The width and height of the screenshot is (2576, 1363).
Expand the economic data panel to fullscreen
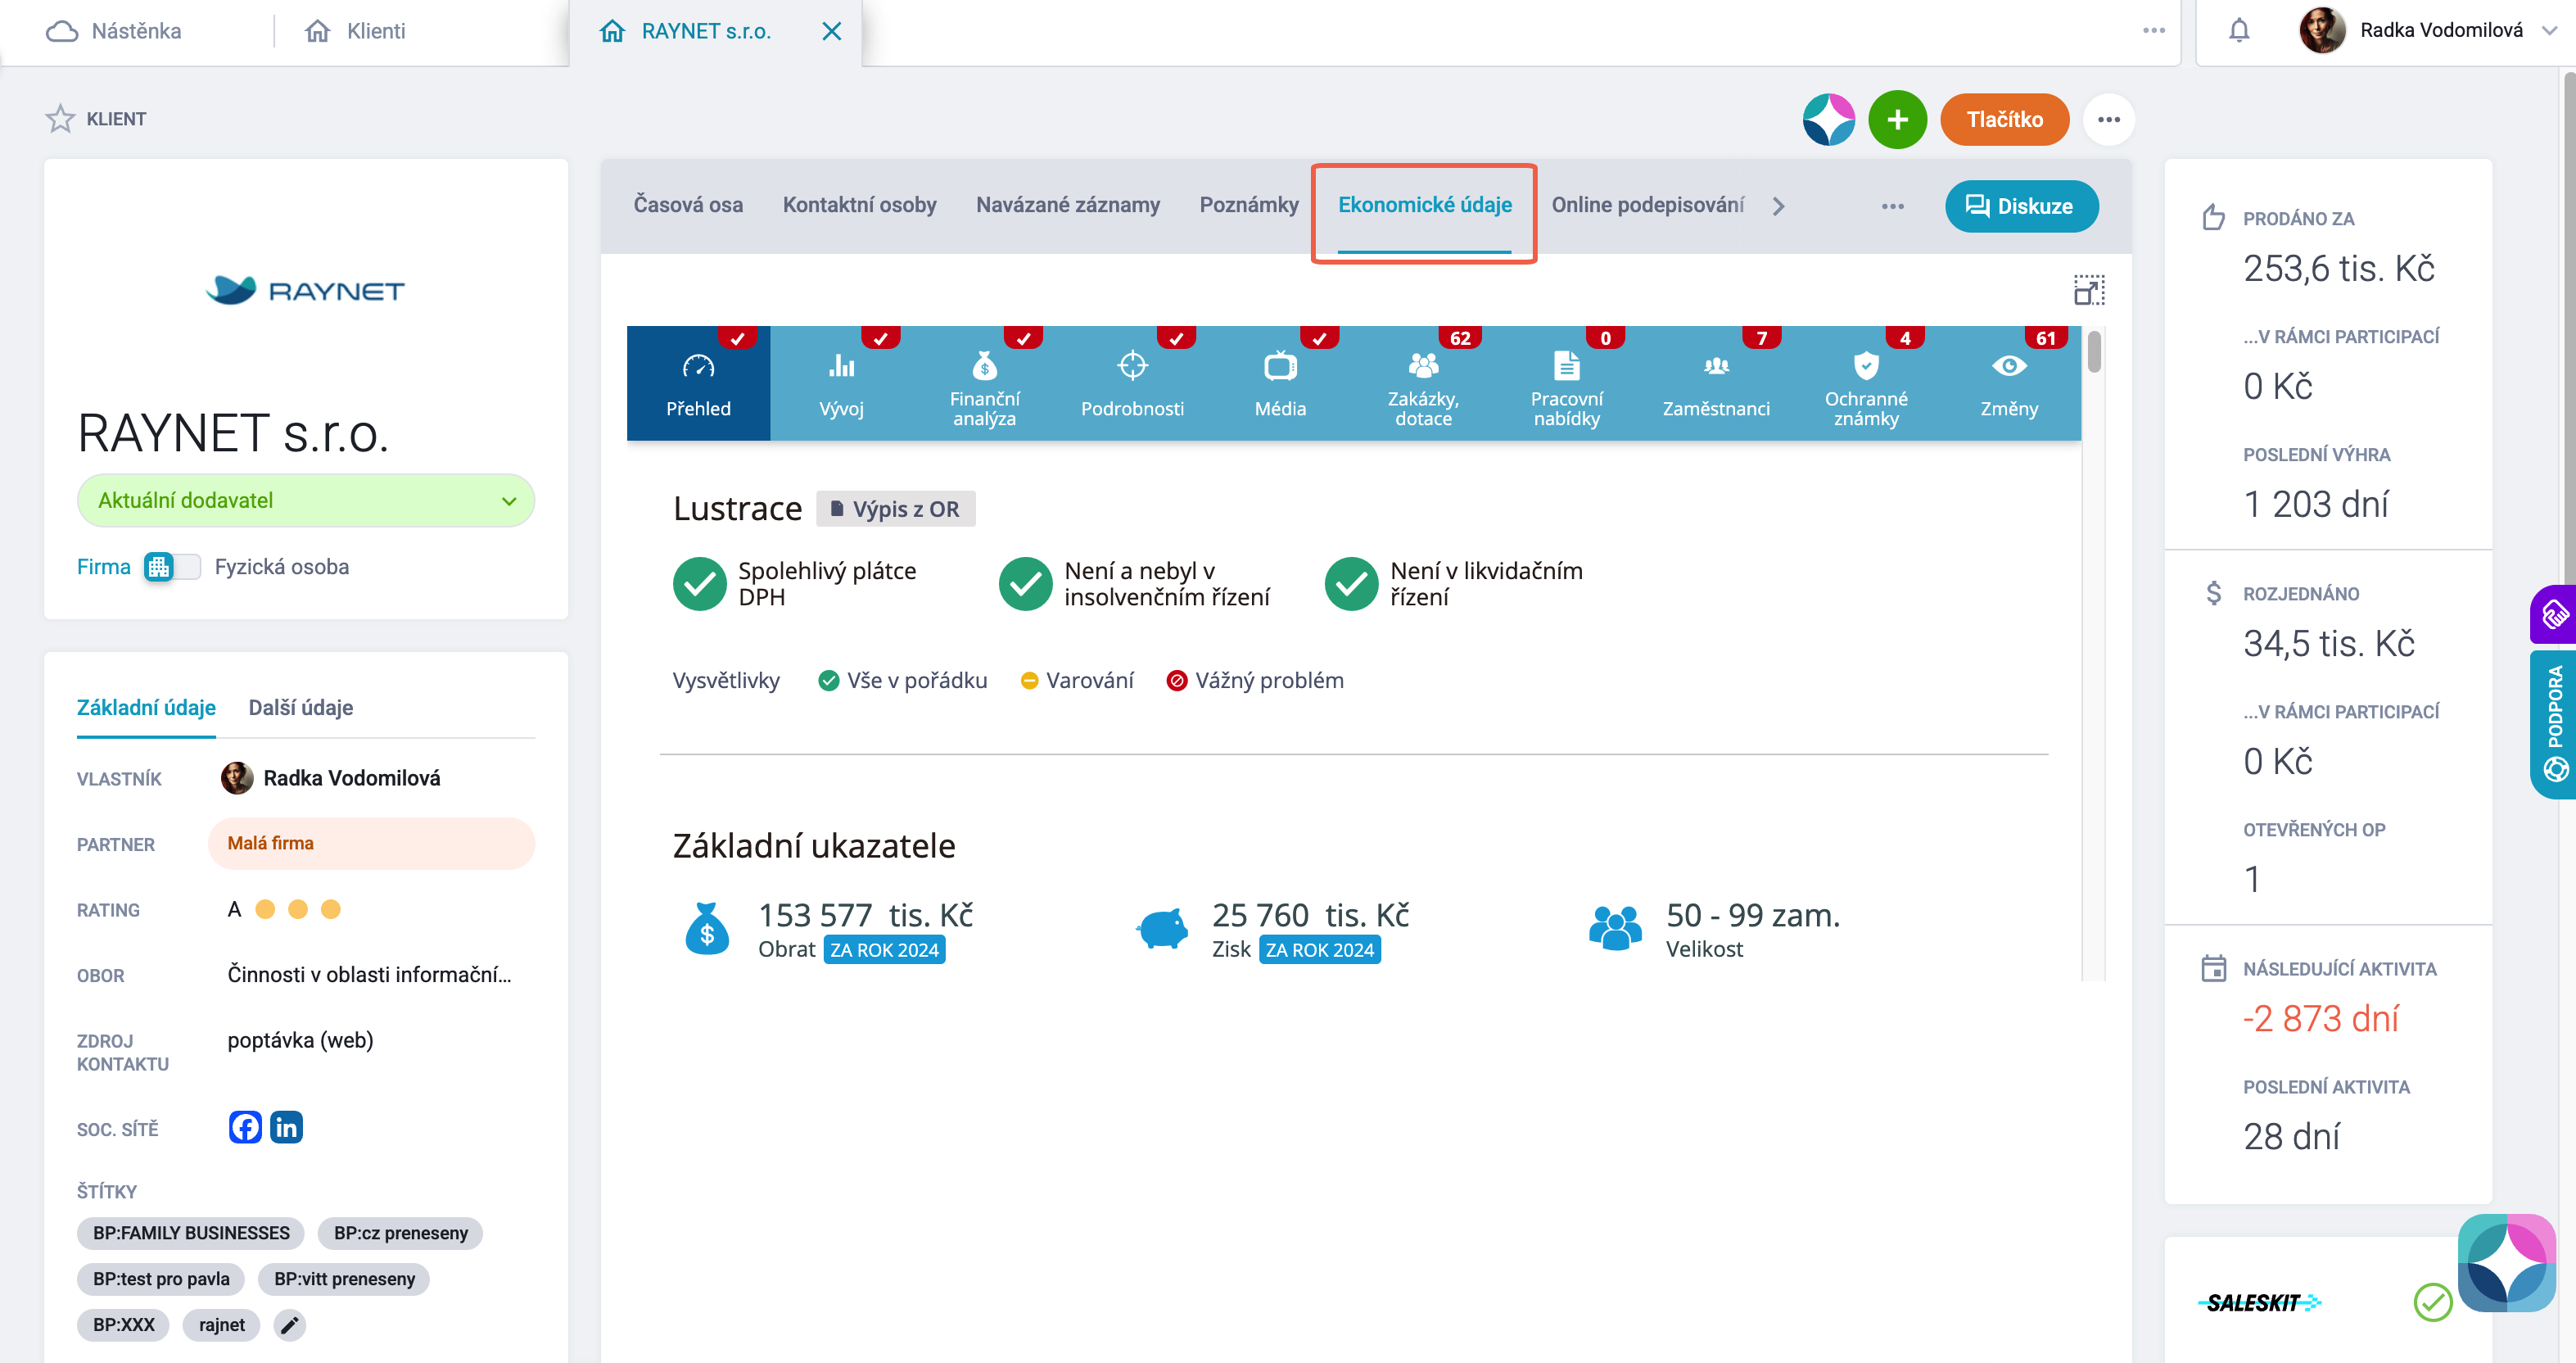point(2089,290)
